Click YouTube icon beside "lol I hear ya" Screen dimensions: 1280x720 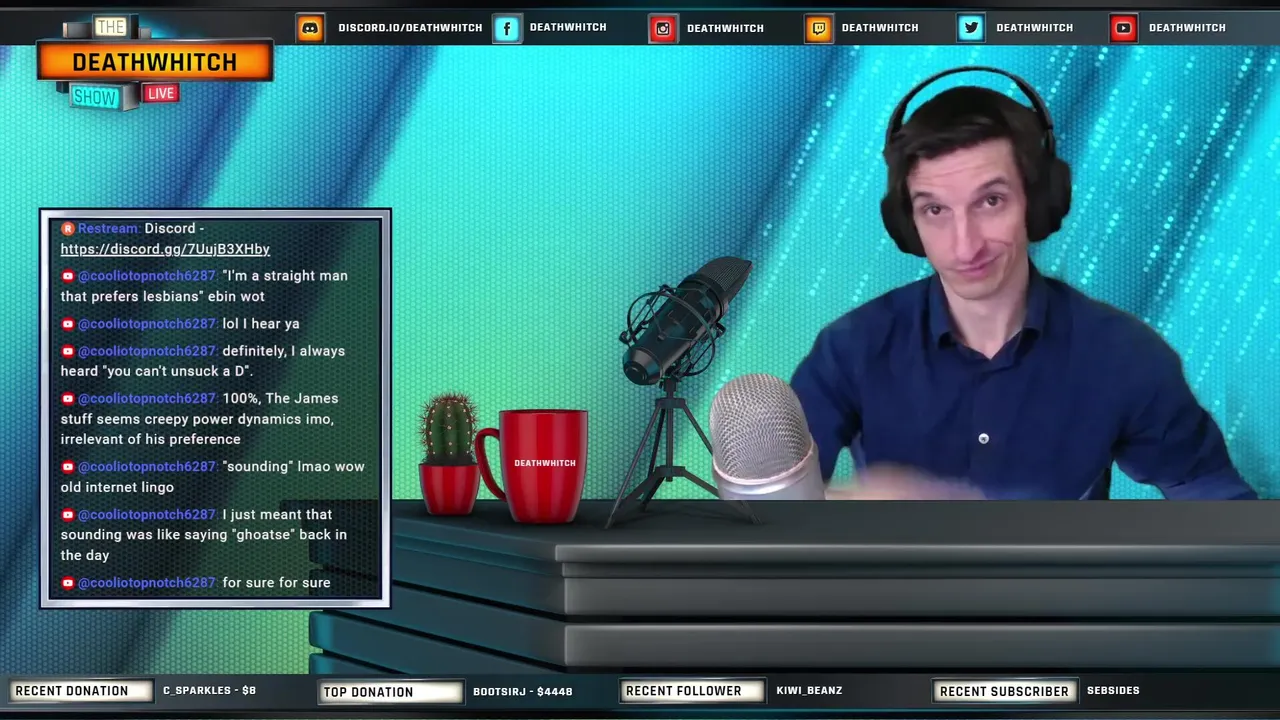tap(68, 324)
